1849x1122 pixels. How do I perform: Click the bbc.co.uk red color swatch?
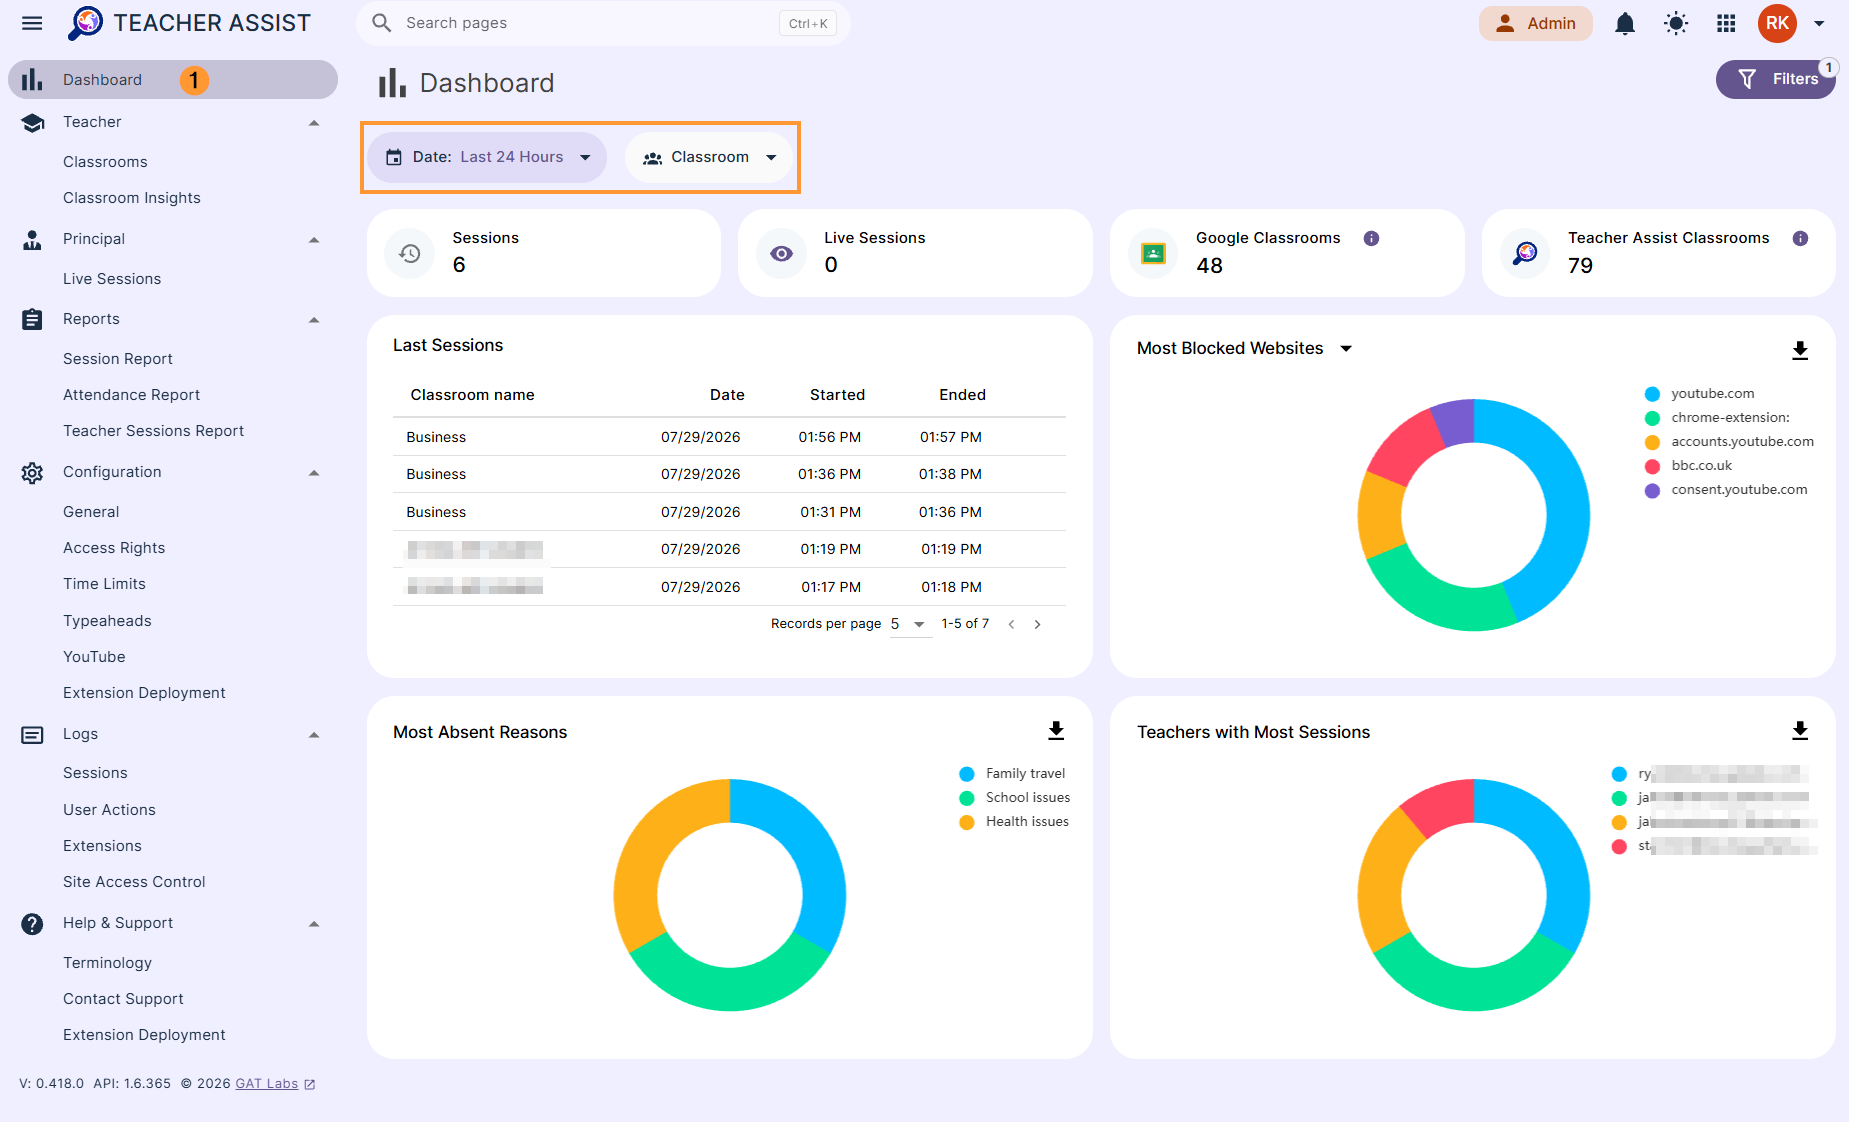[1652, 466]
